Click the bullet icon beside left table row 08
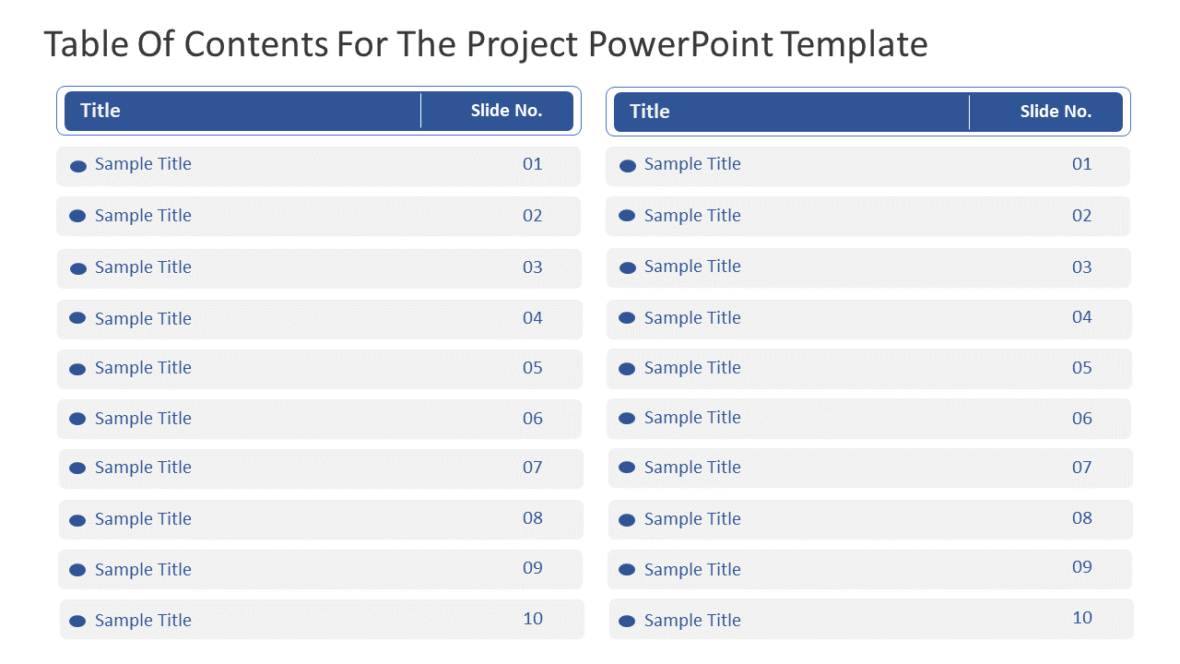The width and height of the screenshot is (1180, 664). [x=78, y=520]
